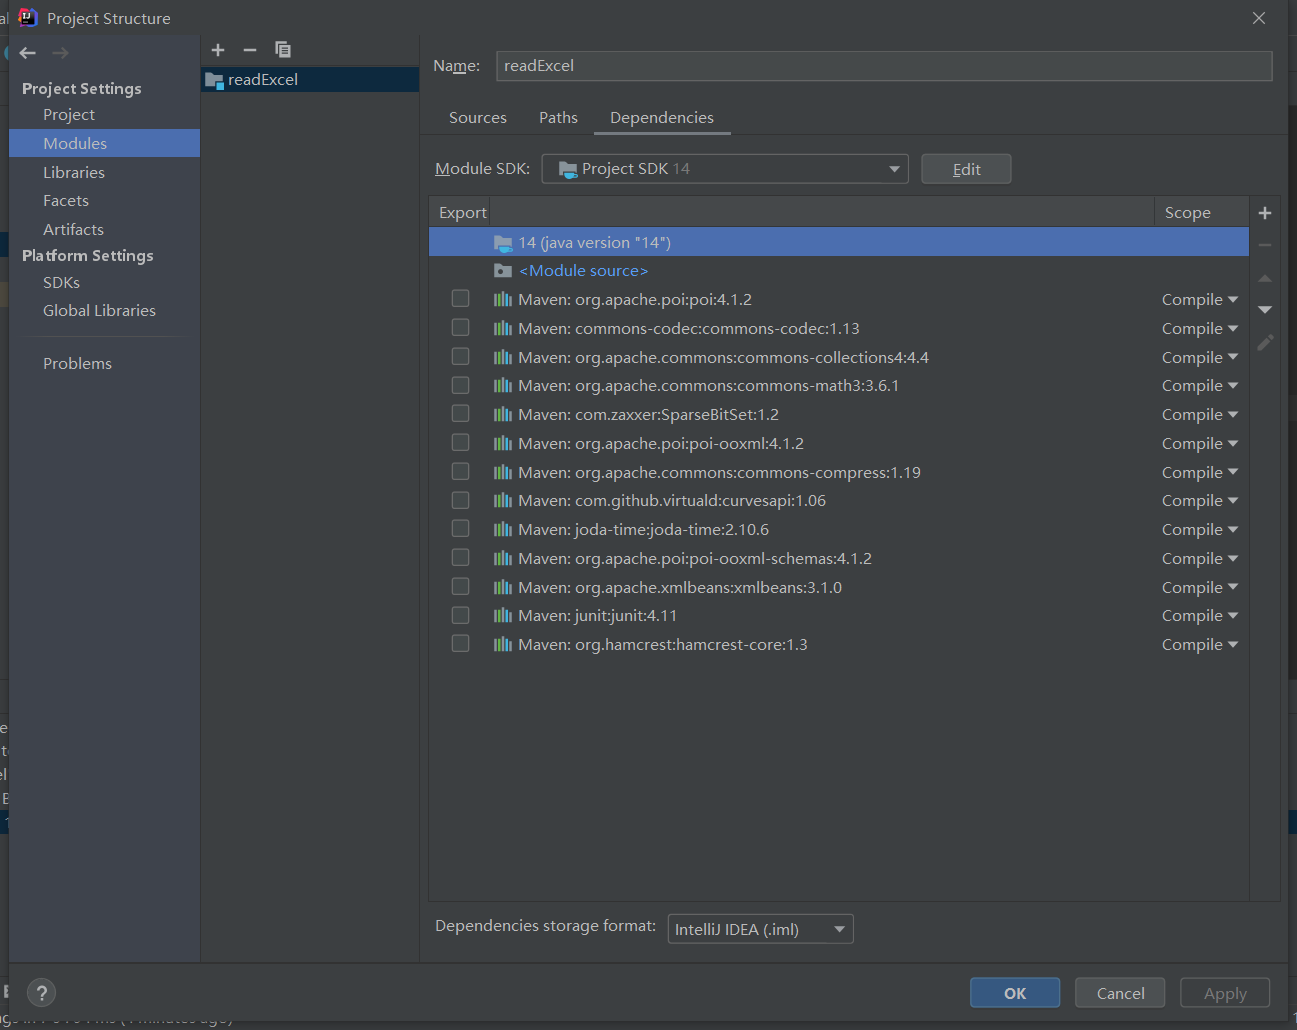Open Libraries settings section
Image resolution: width=1297 pixels, height=1030 pixels.
tap(74, 172)
